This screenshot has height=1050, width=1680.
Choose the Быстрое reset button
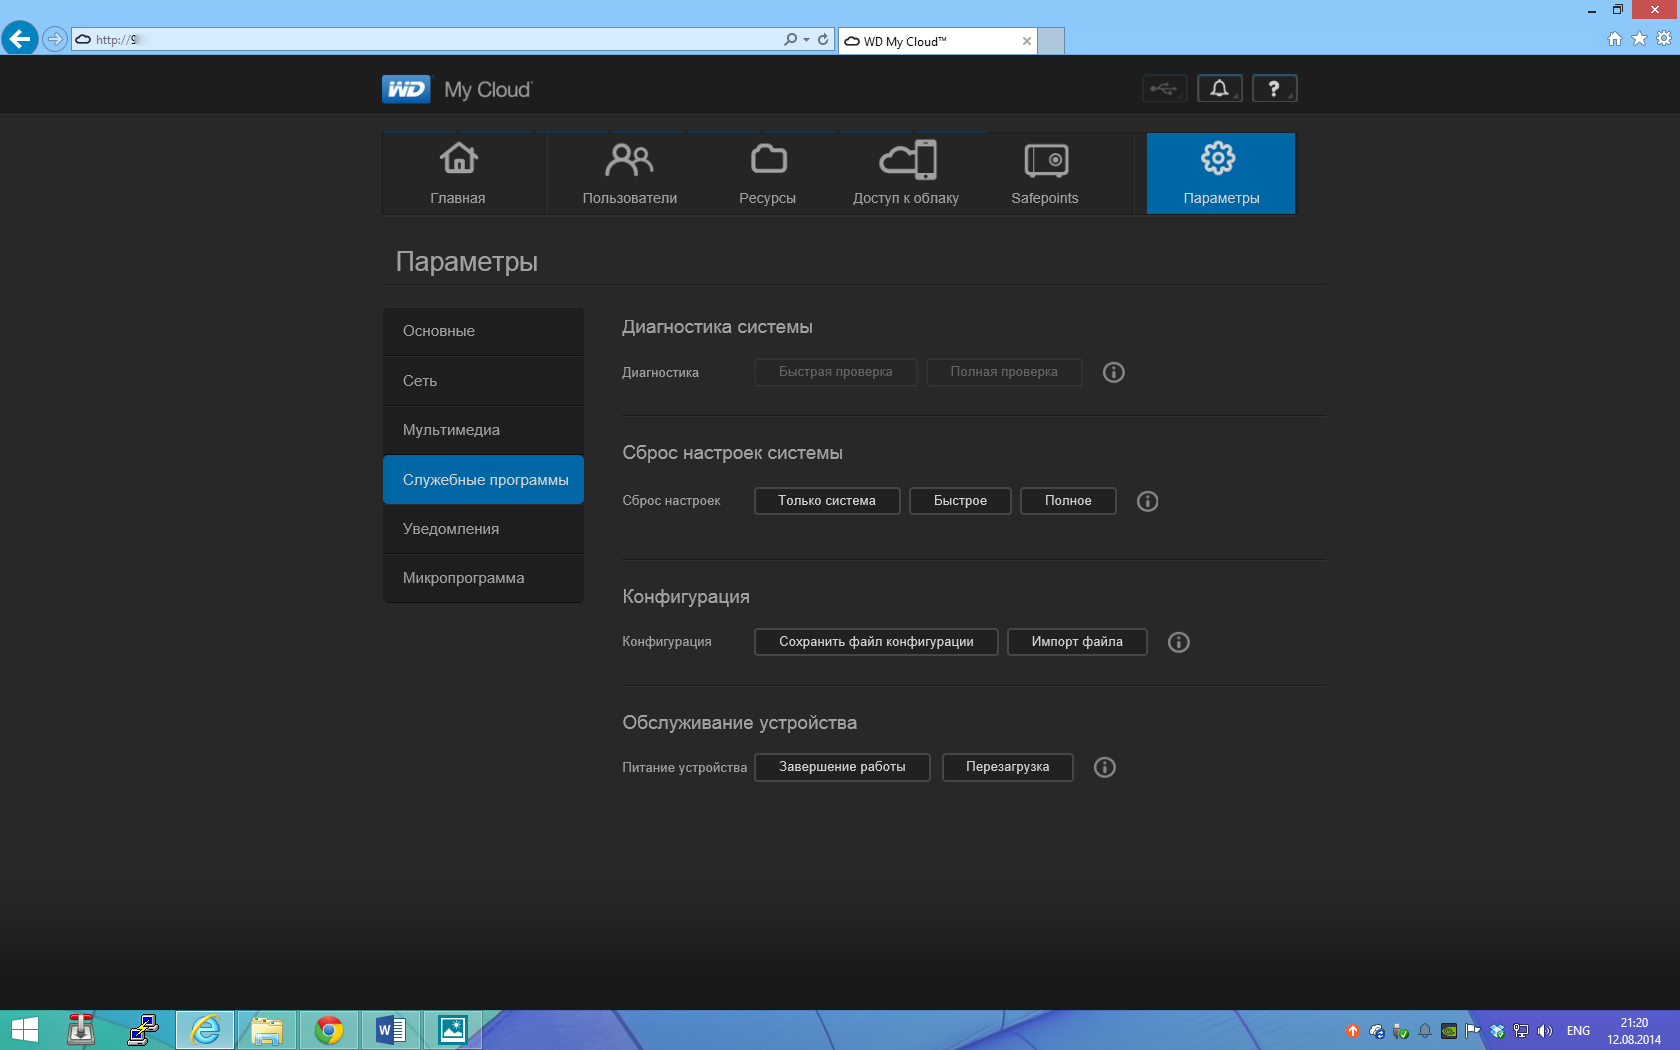point(960,501)
